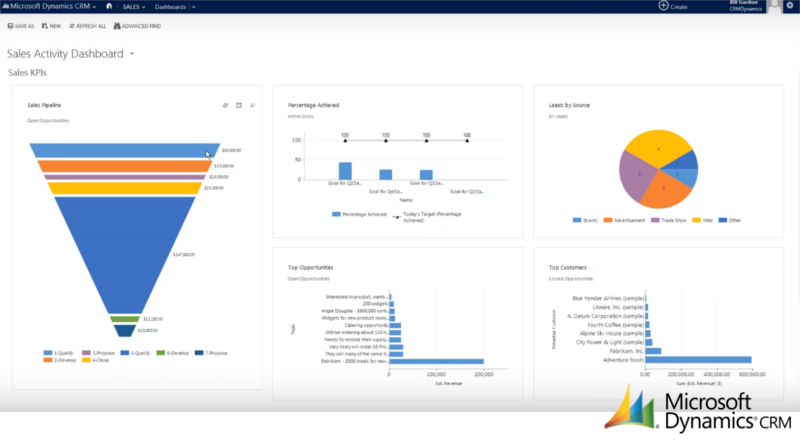Click the New button in toolbar

[x=51, y=25]
